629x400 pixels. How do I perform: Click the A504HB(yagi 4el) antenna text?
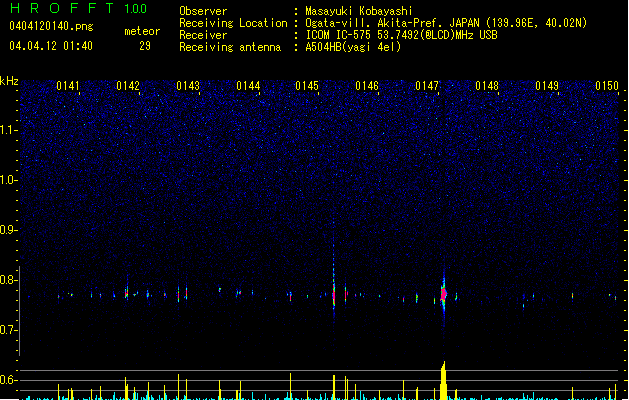point(353,47)
